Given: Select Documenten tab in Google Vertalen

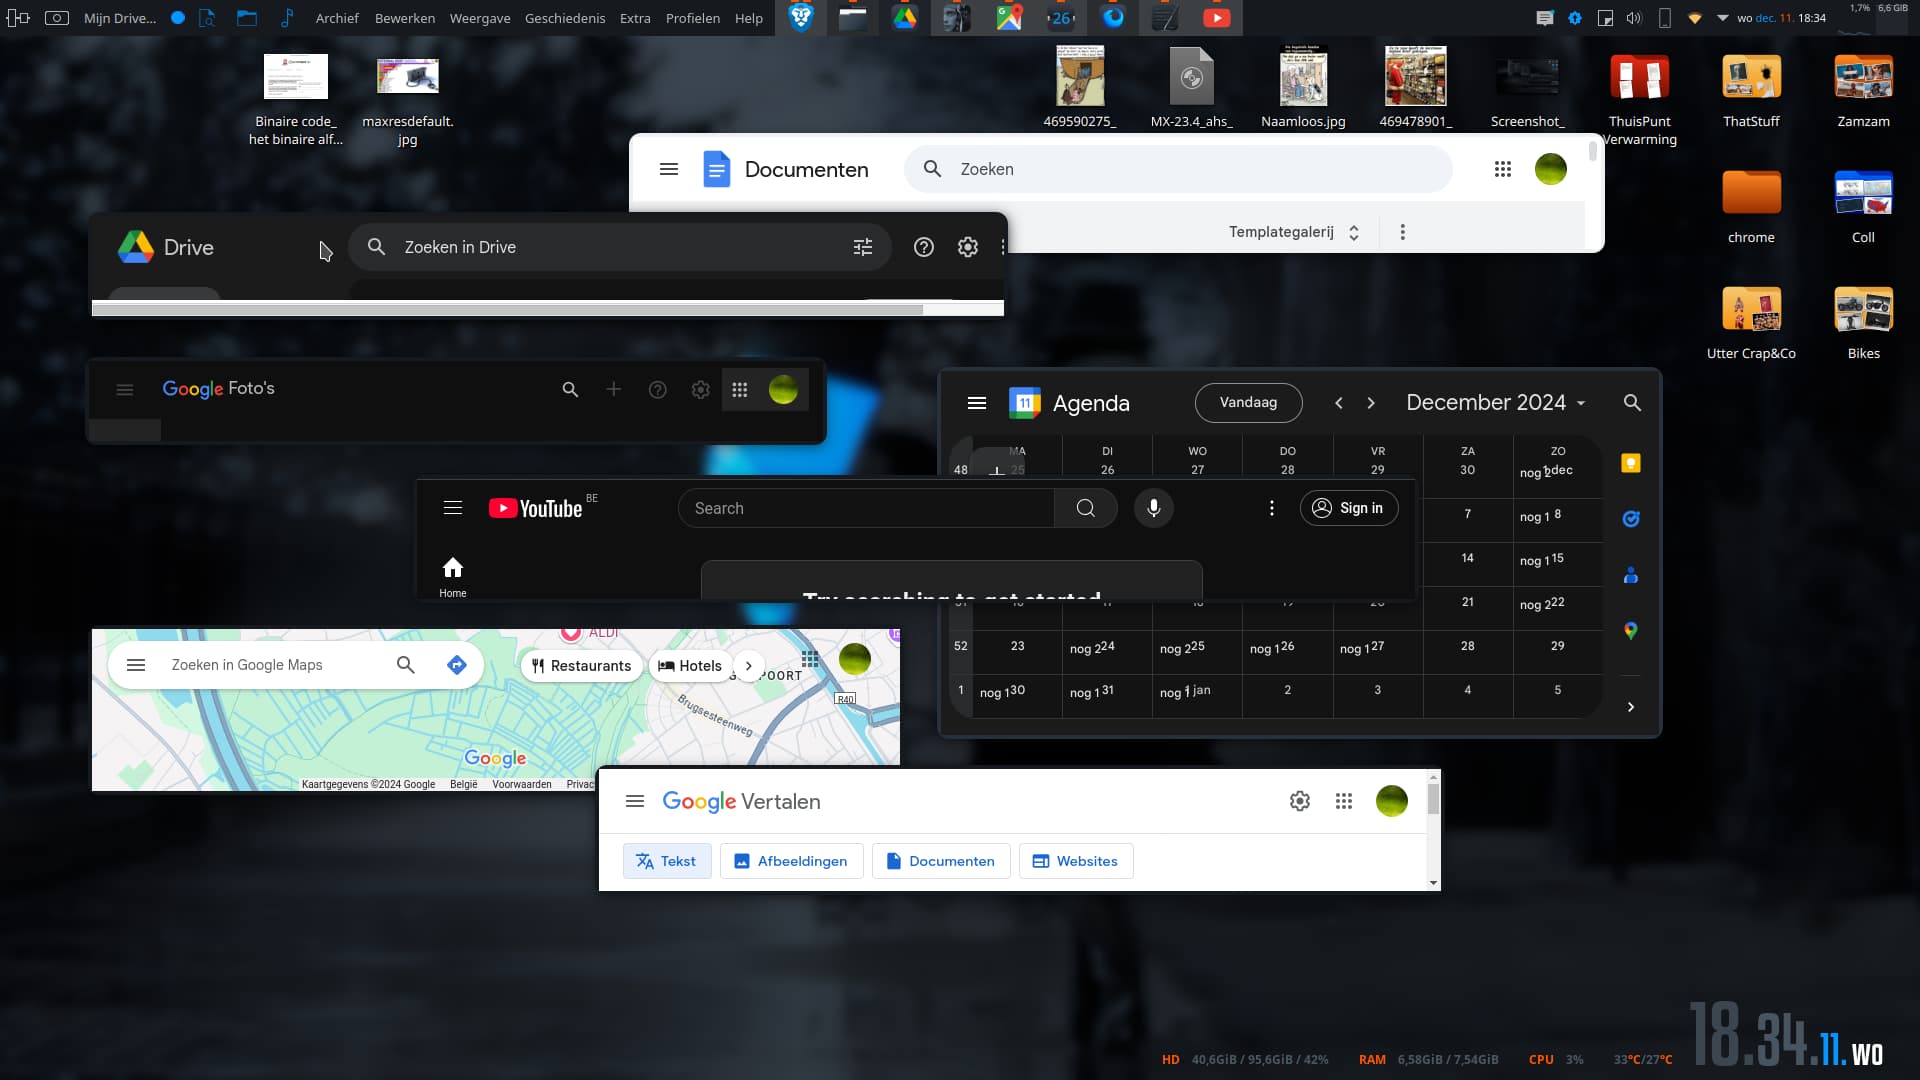Looking at the screenshot, I should pos(941,861).
